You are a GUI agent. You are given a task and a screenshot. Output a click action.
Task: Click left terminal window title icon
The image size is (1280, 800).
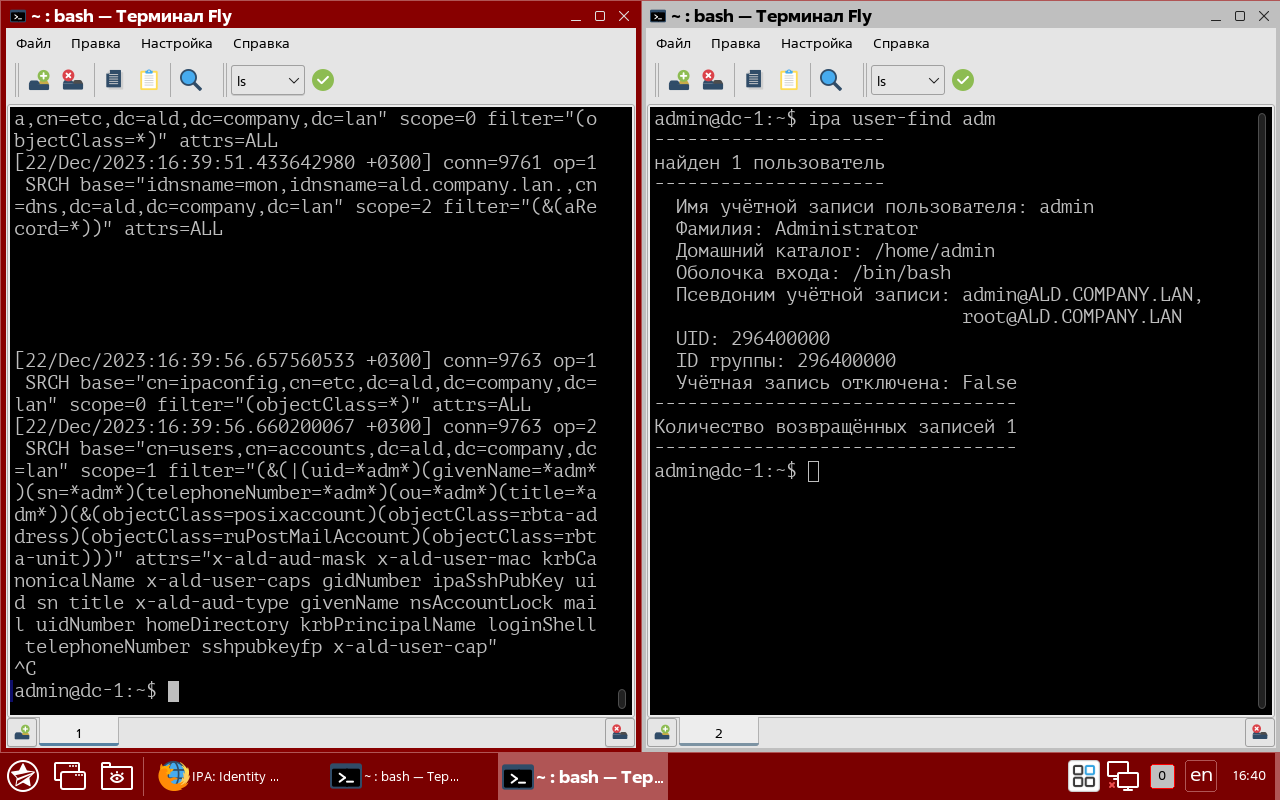click(18, 16)
